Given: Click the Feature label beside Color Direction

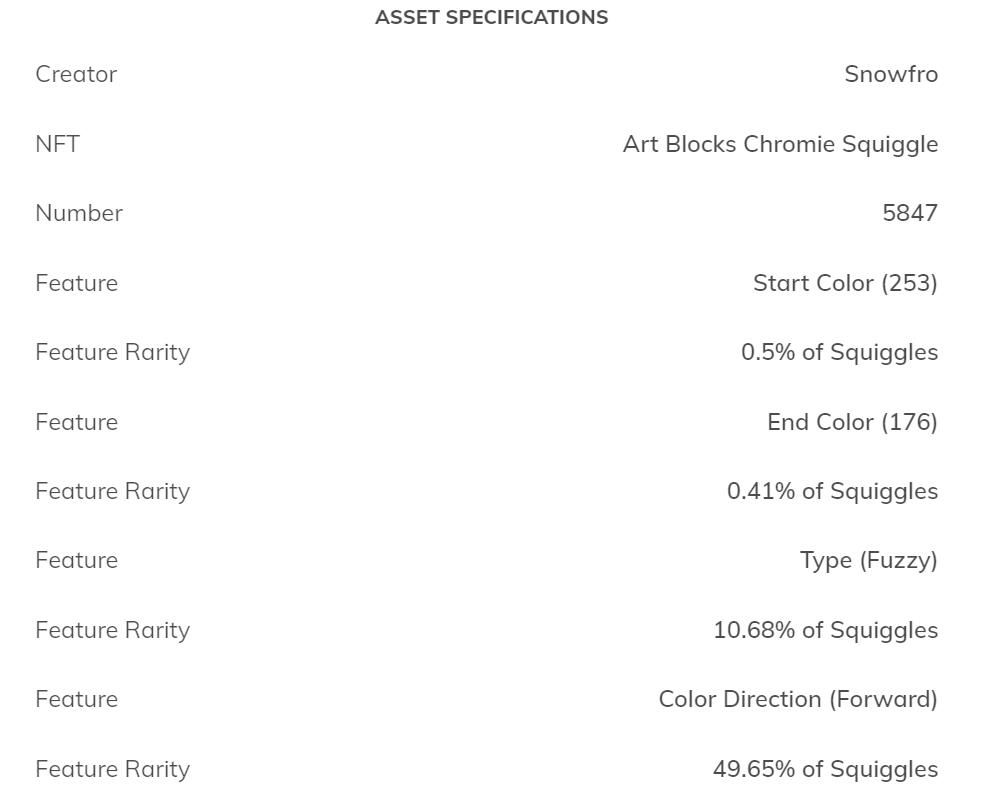Looking at the screenshot, I should click(76, 699).
